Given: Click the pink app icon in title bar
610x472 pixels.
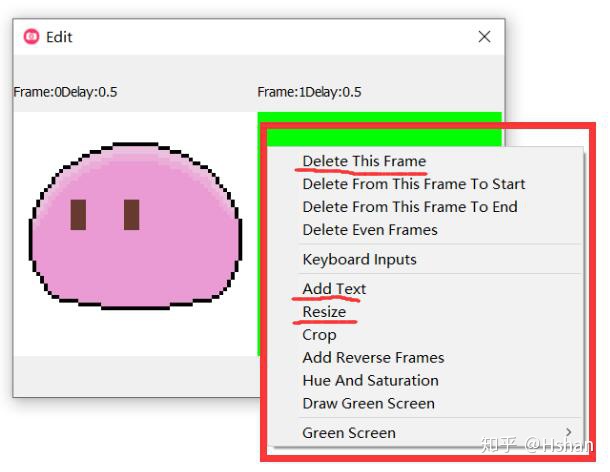Looking at the screenshot, I should pos(32,37).
